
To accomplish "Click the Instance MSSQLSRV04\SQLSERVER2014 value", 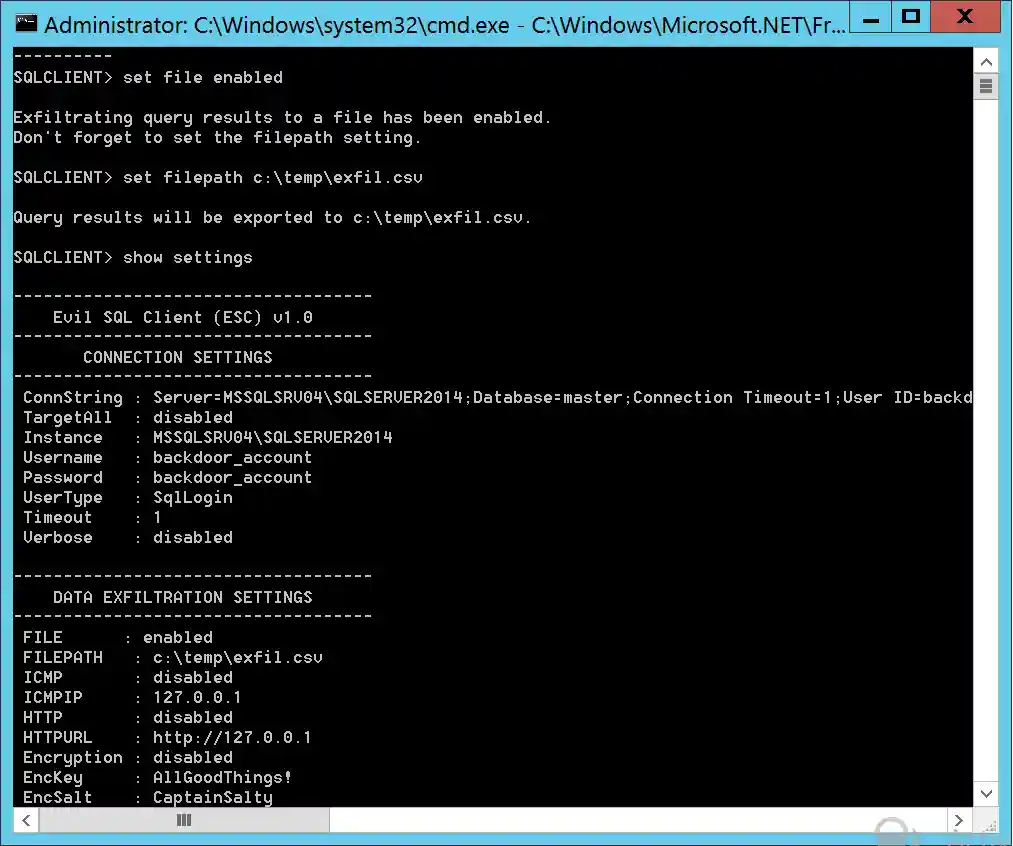I will 273,438.
